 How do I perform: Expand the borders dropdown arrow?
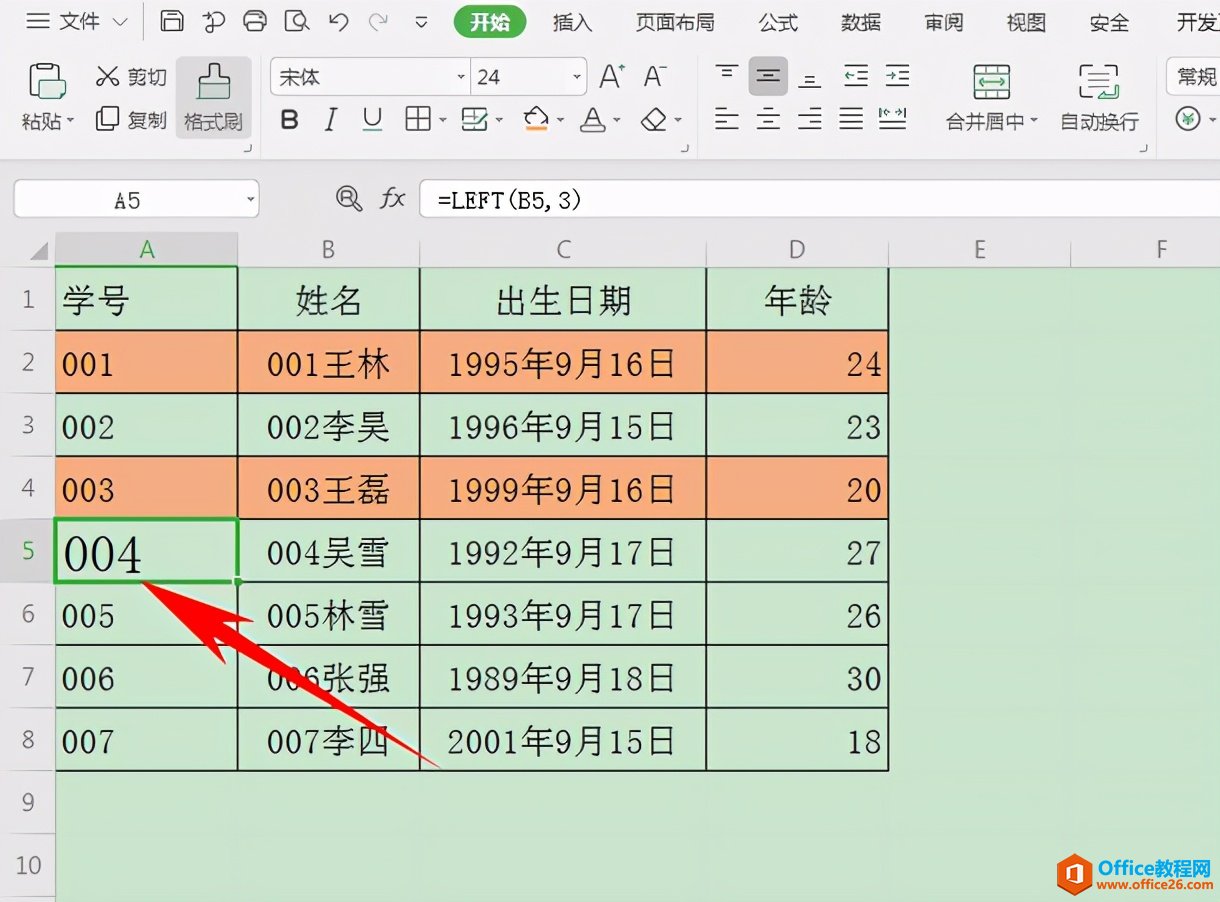tap(442, 121)
